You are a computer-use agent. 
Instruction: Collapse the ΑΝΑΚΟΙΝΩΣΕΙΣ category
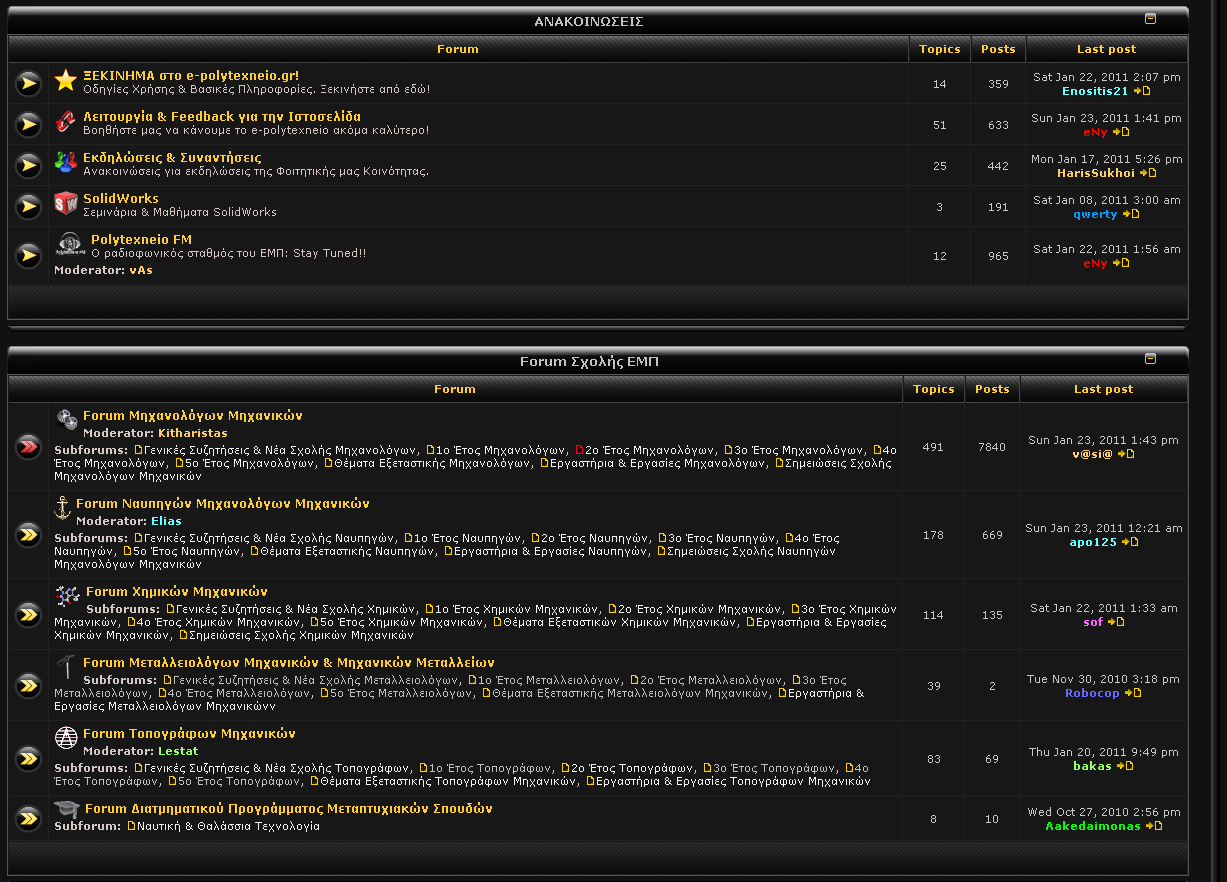tap(1150, 18)
